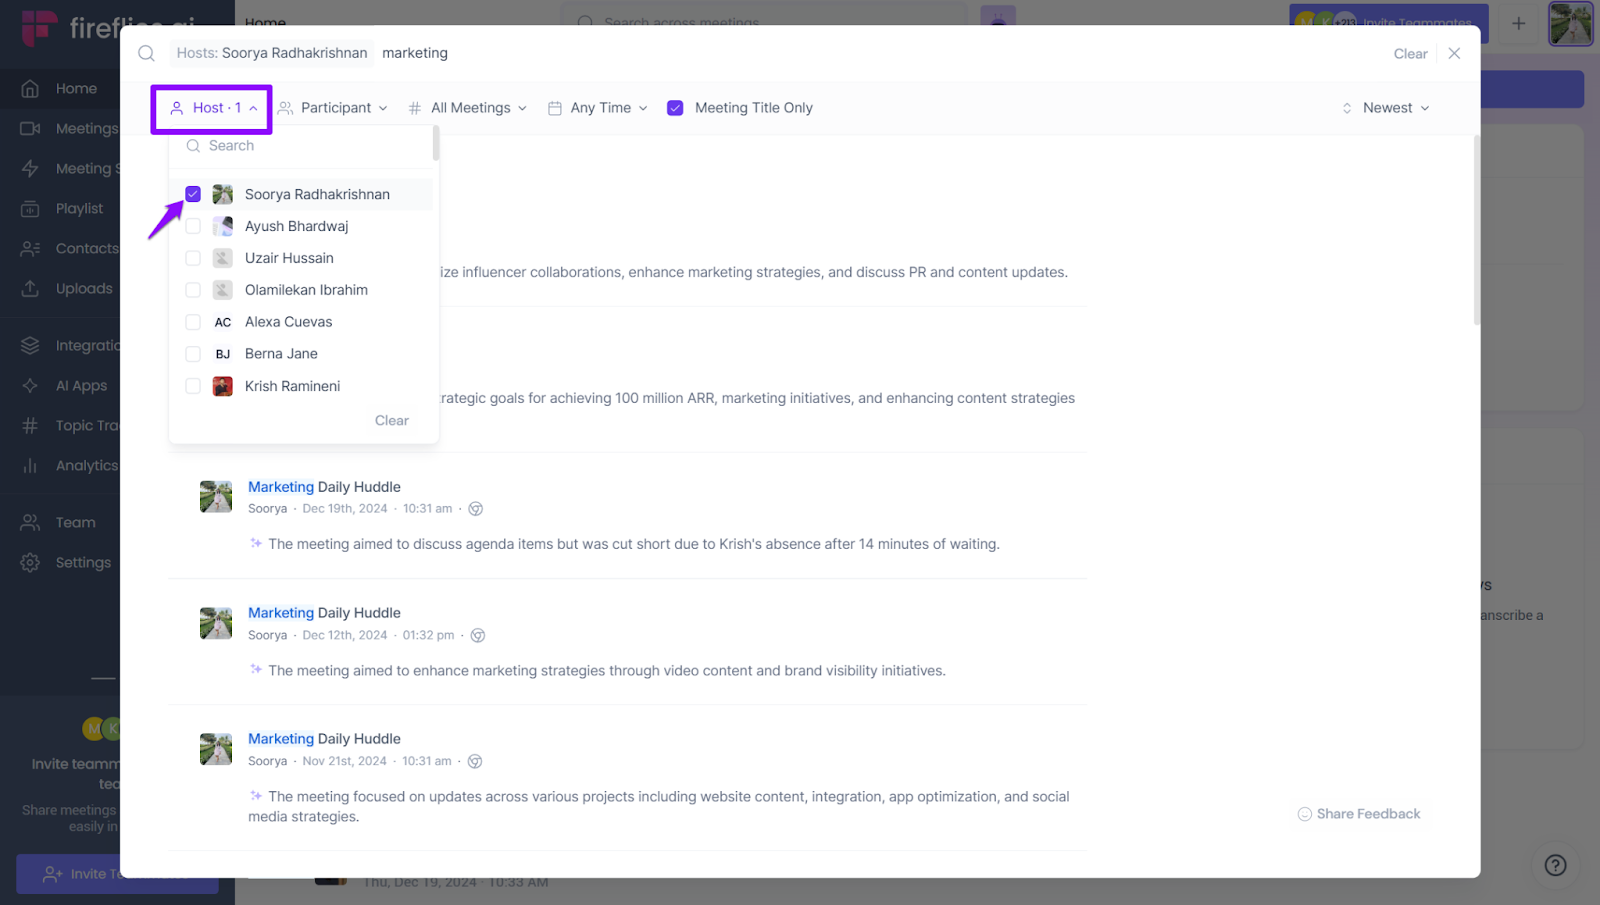Open the Newest sort dropdown
Image resolution: width=1600 pixels, height=905 pixels.
pos(1387,108)
